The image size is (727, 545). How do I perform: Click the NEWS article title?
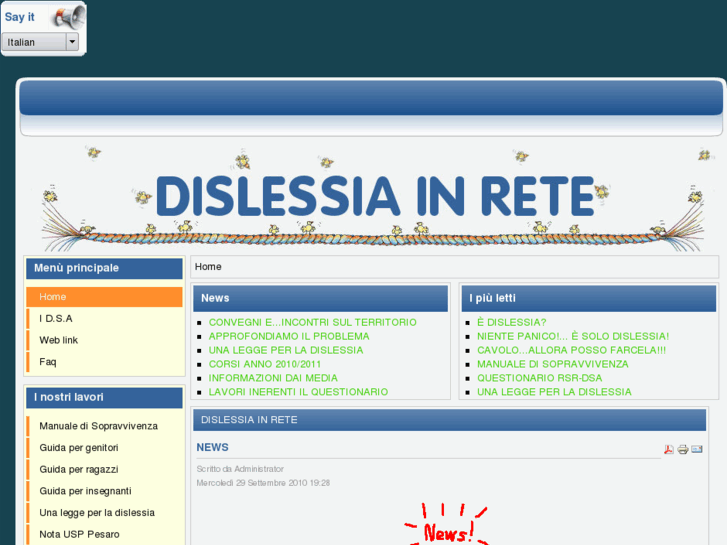(x=212, y=447)
